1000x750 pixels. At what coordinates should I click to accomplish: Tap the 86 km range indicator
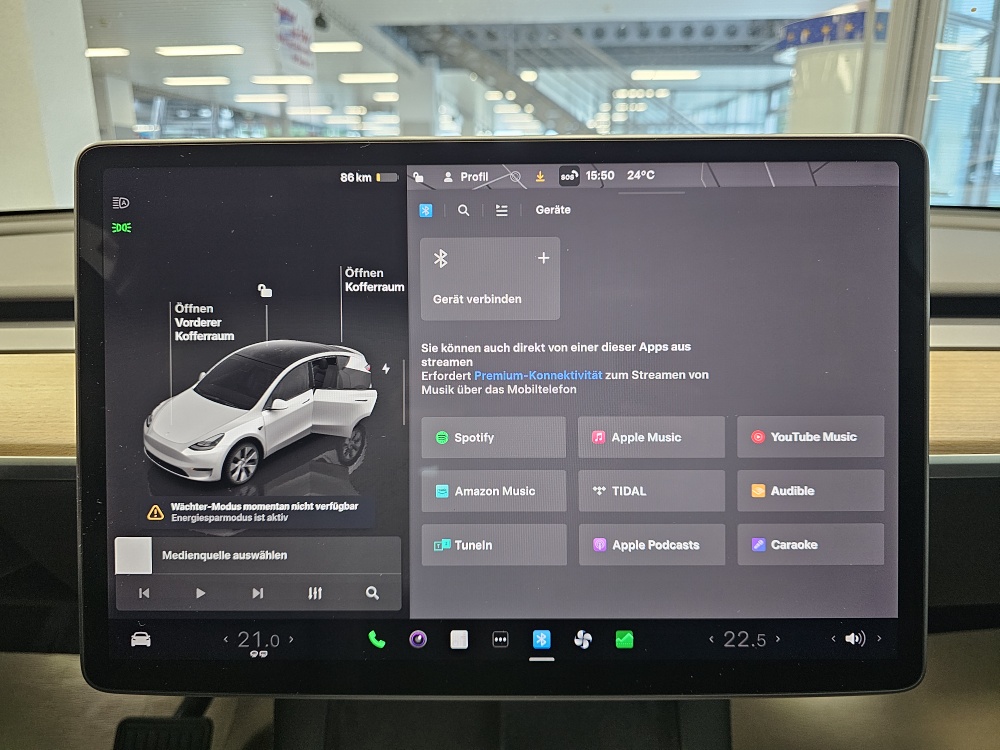point(369,177)
